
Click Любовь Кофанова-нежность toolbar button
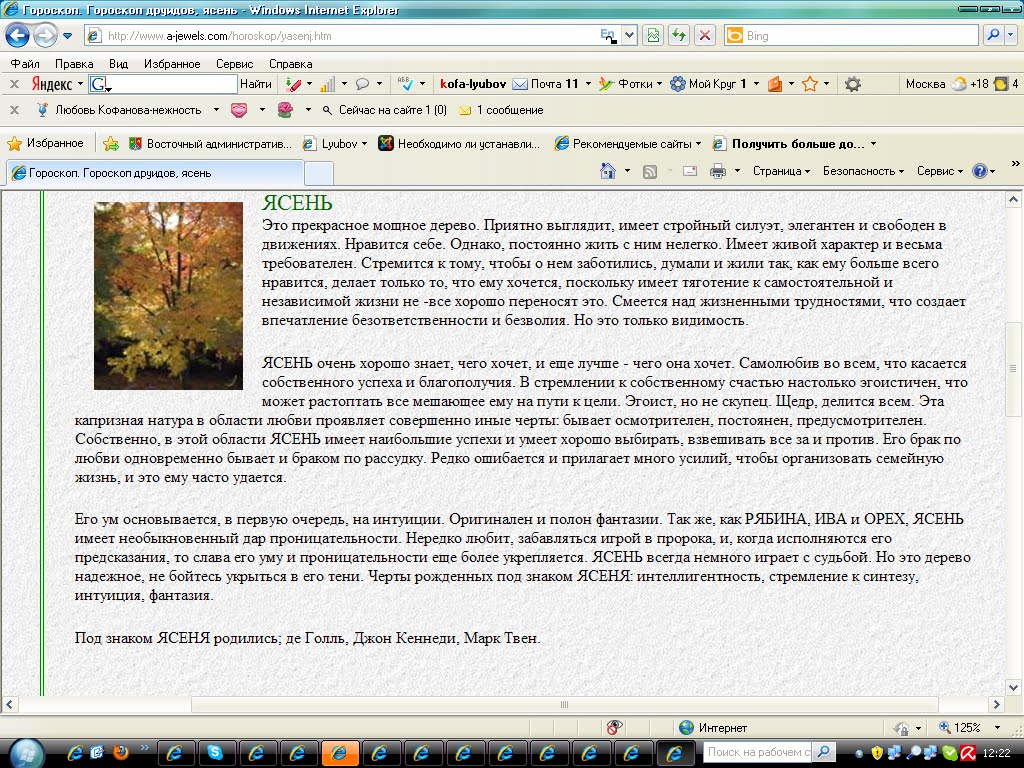click(x=119, y=110)
